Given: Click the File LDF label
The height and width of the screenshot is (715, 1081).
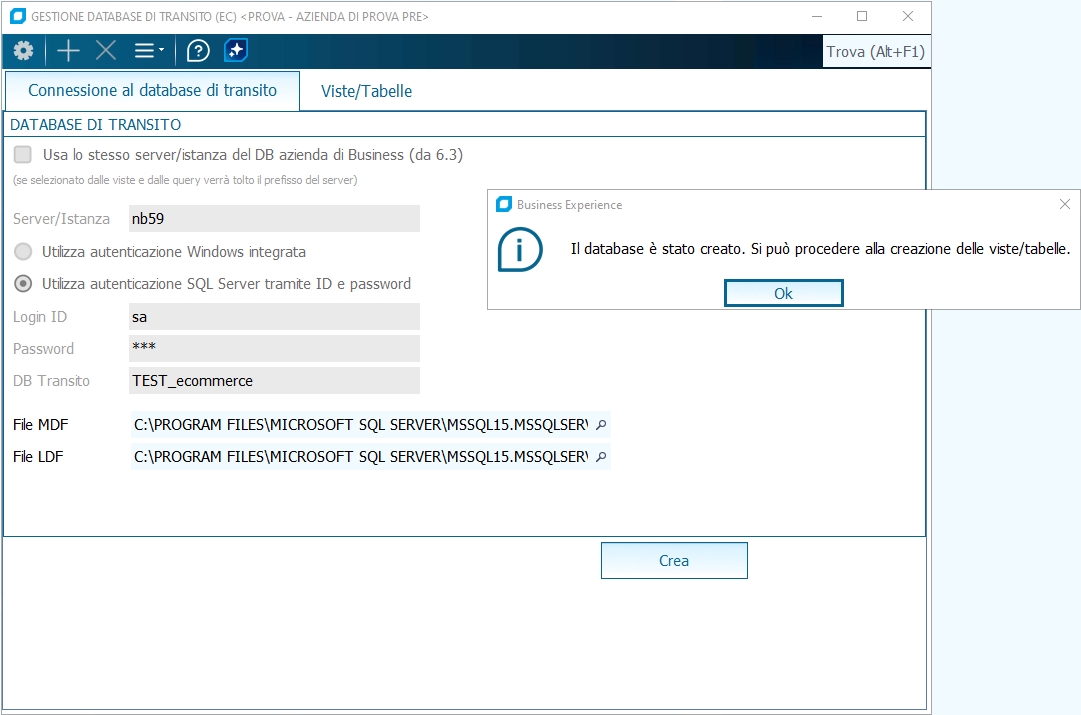Looking at the screenshot, I should pos(38,456).
